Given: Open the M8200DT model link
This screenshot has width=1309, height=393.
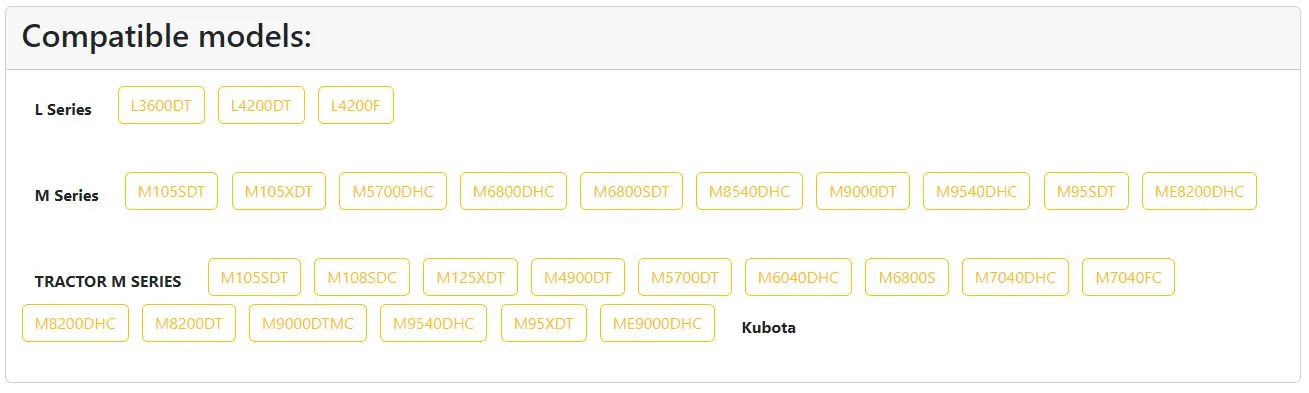Looking at the screenshot, I should click(189, 323).
